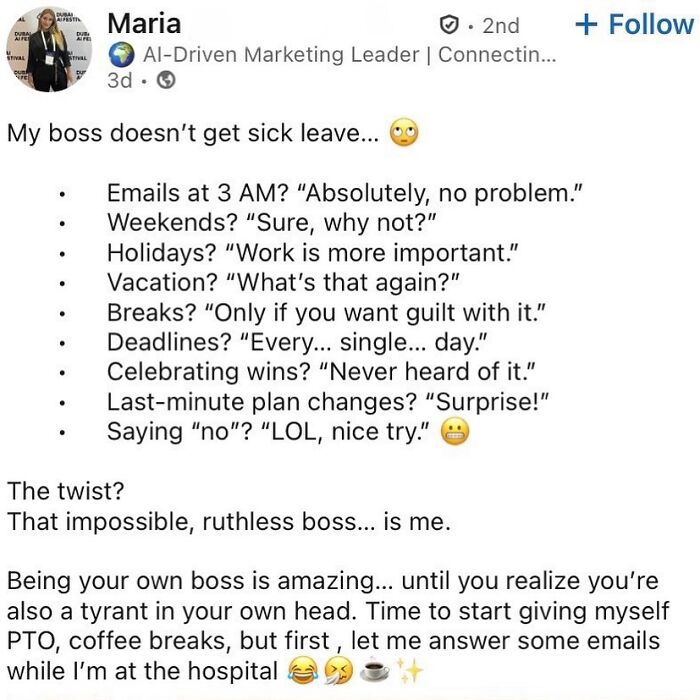The width and height of the screenshot is (700, 700).
Task: Click the 3d post timestamp
Action: point(120,80)
